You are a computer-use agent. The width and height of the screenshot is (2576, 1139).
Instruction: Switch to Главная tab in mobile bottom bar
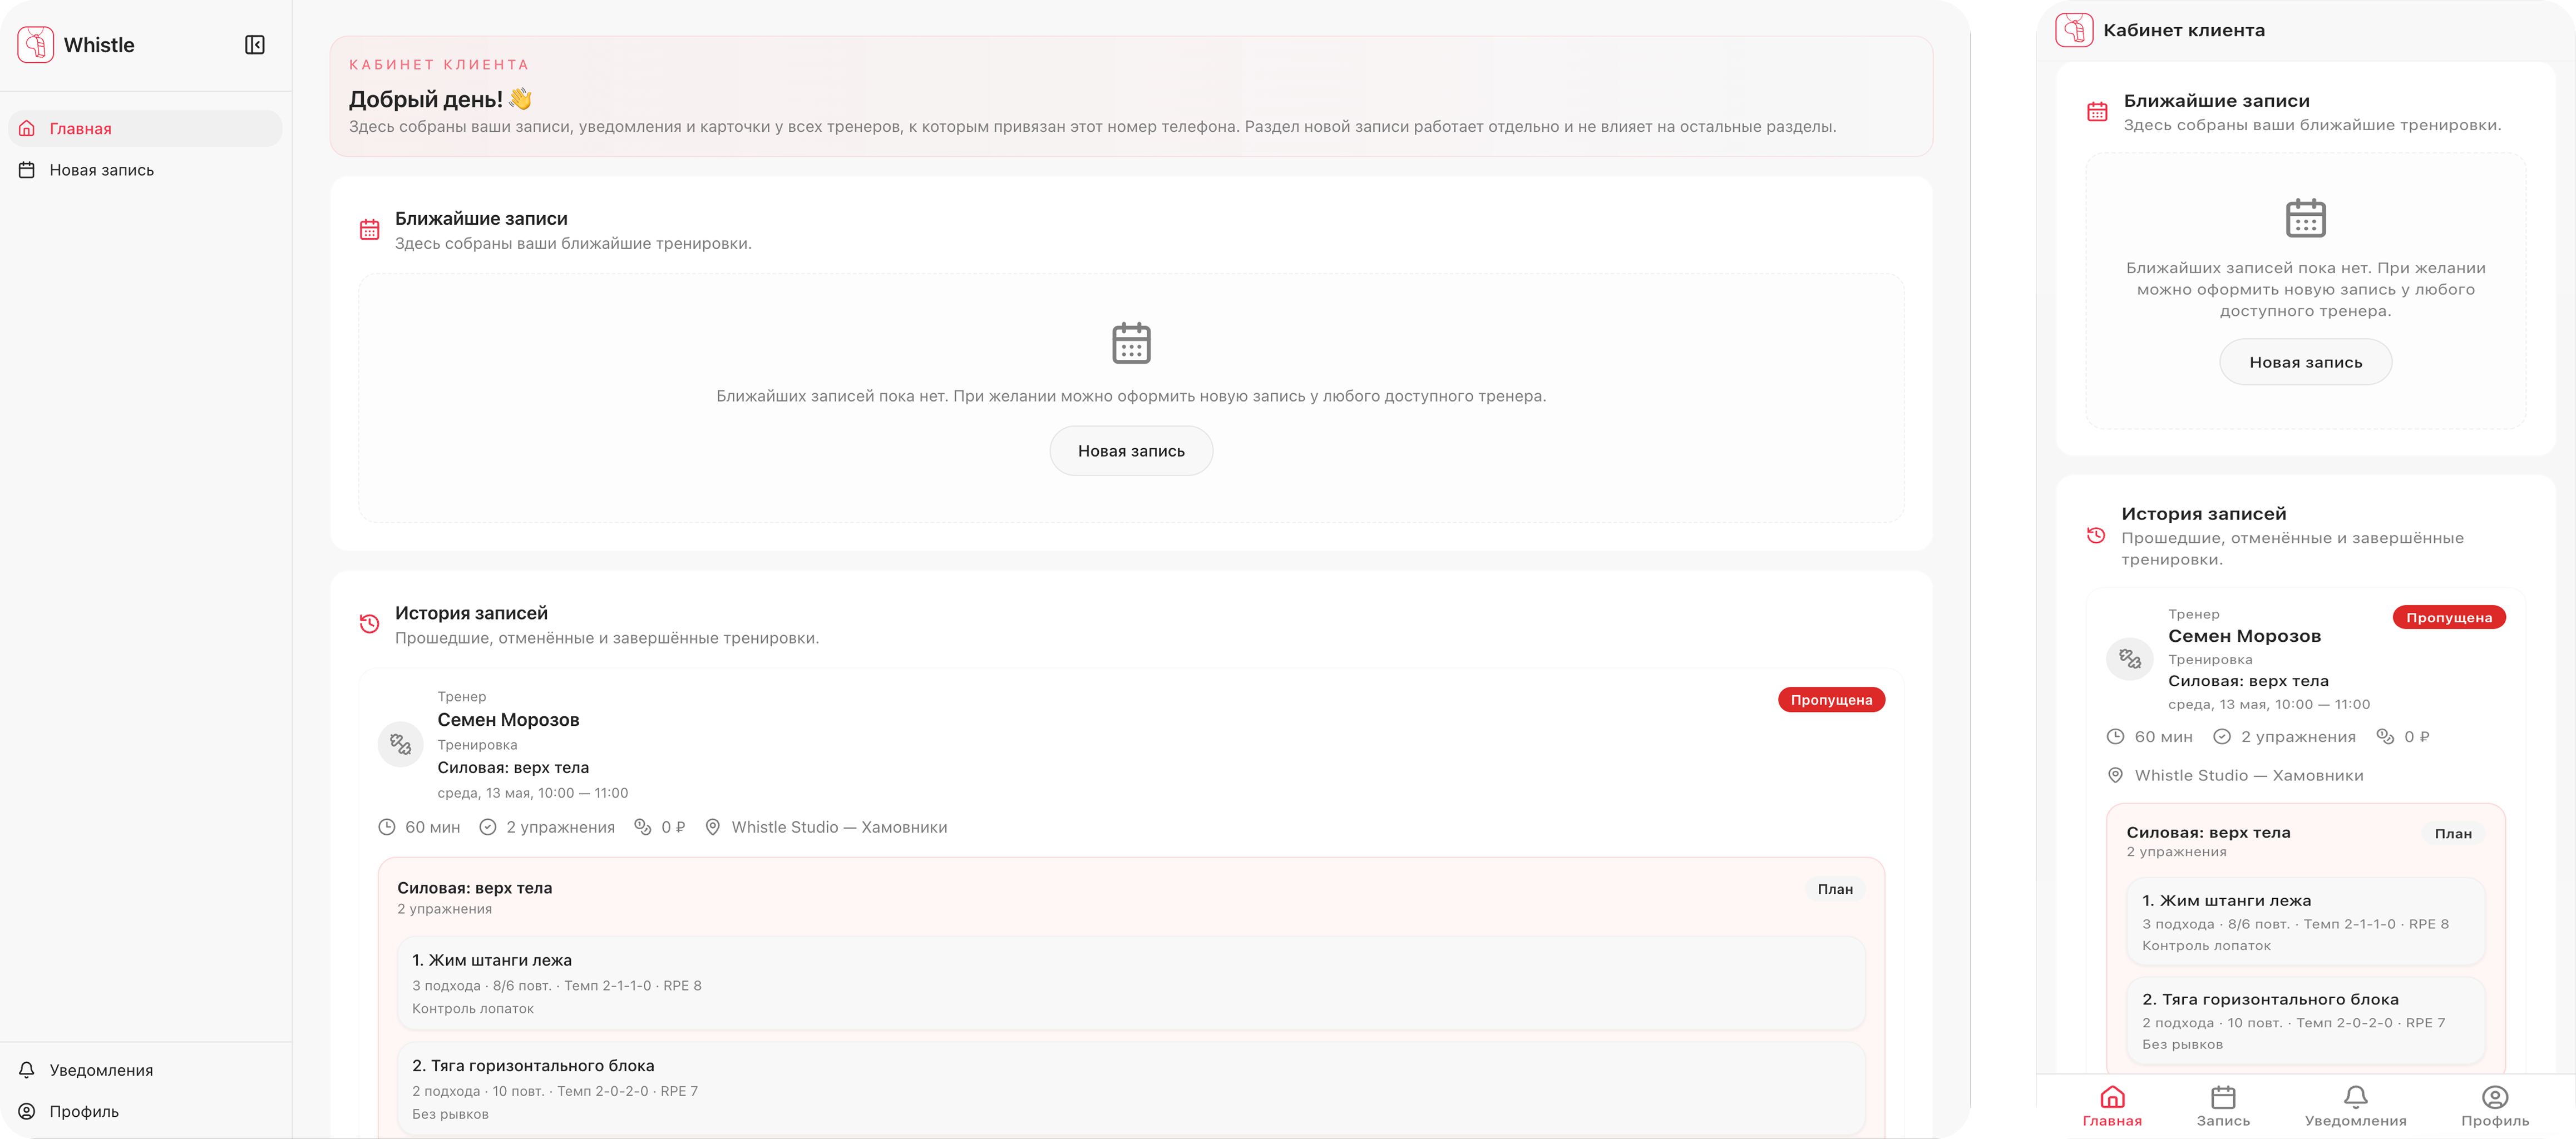coord(2112,1107)
